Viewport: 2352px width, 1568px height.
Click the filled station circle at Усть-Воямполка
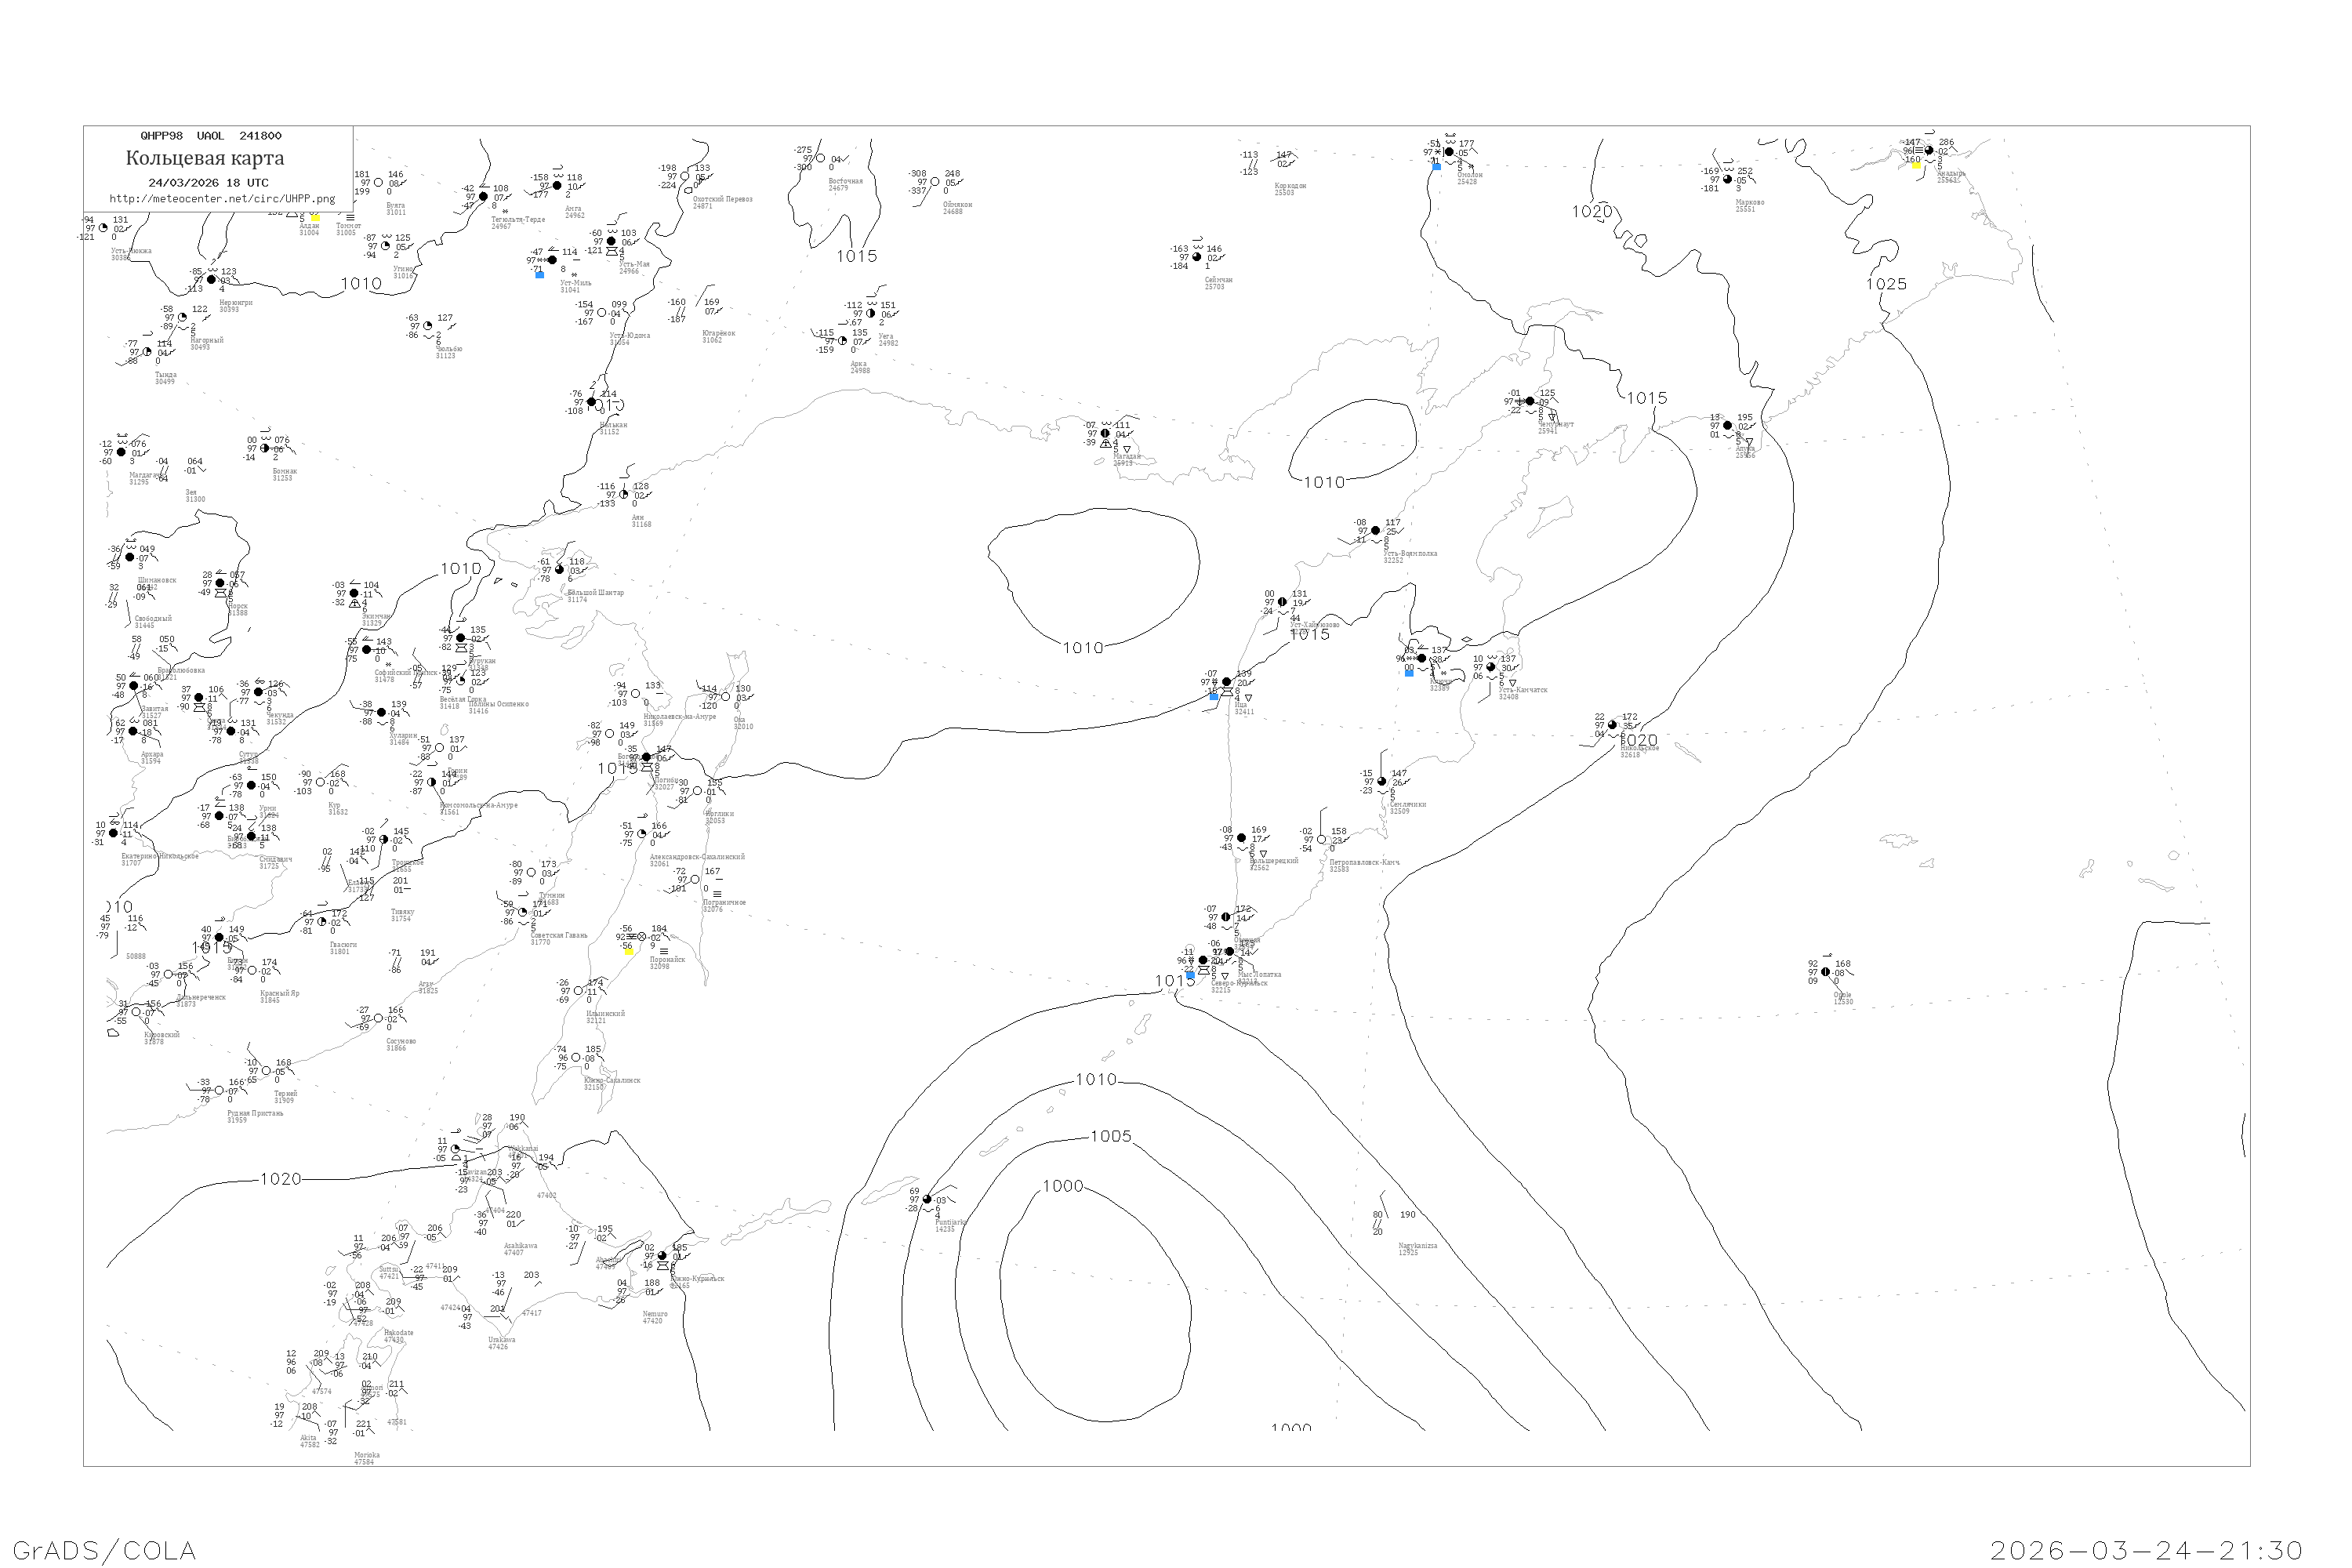1375,531
